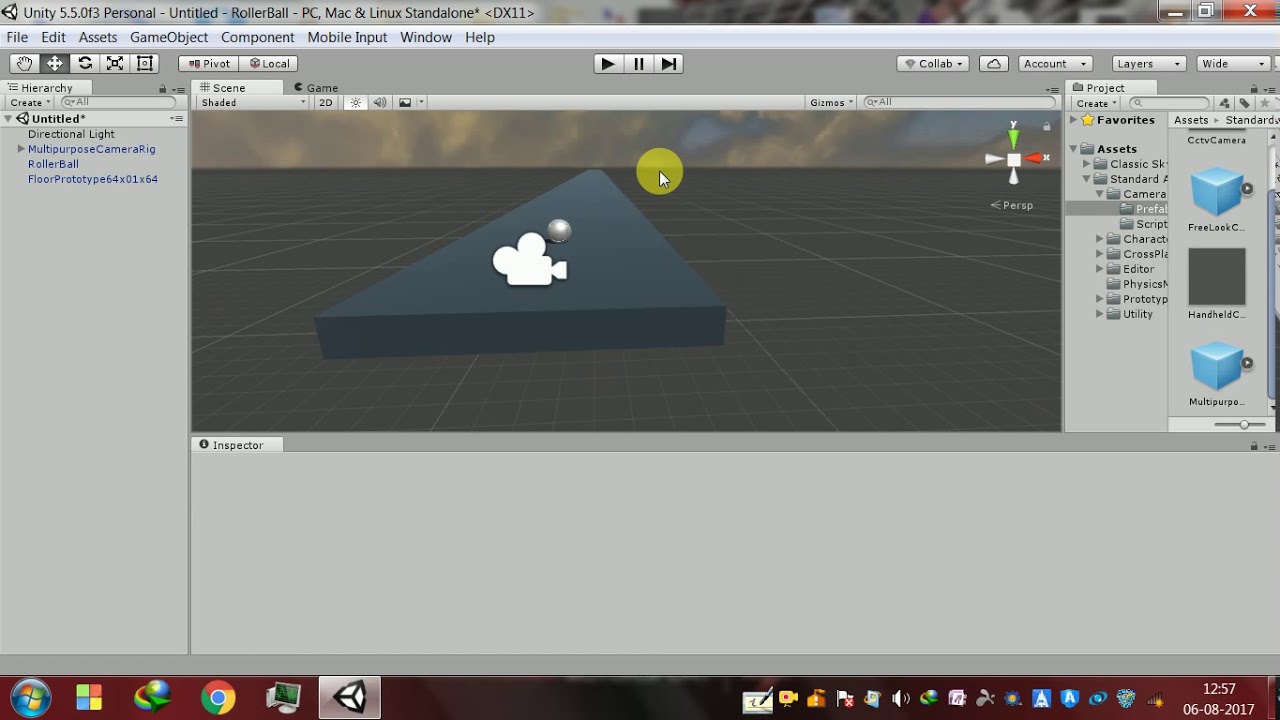Open the Edit menu
Screen dimensions: 1280x720
coord(53,37)
